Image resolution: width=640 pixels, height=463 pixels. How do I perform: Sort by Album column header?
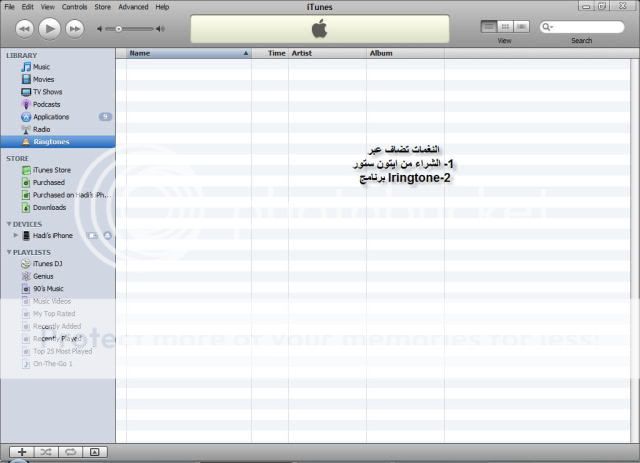[x=405, y=53]
